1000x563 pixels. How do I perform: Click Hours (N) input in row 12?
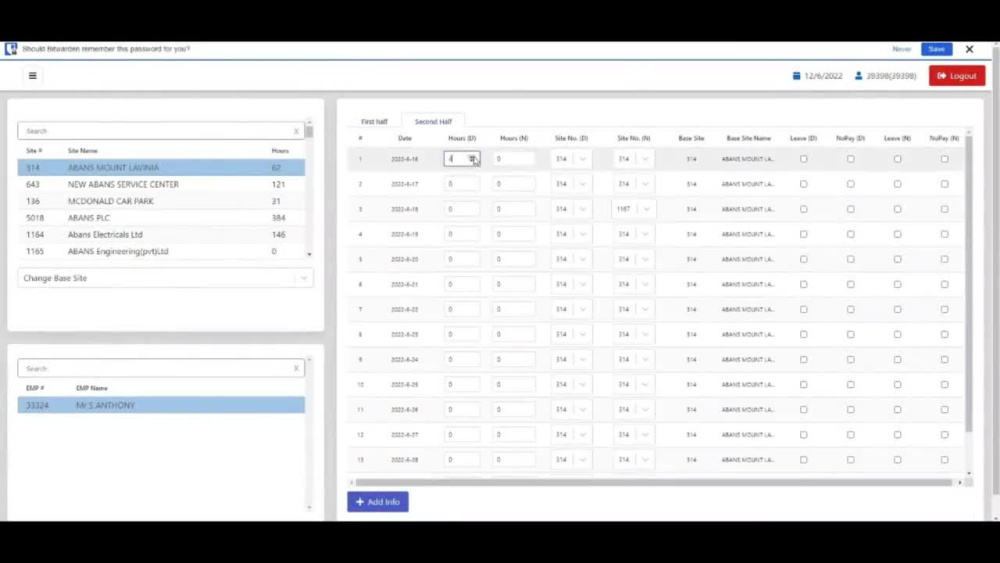513,435
